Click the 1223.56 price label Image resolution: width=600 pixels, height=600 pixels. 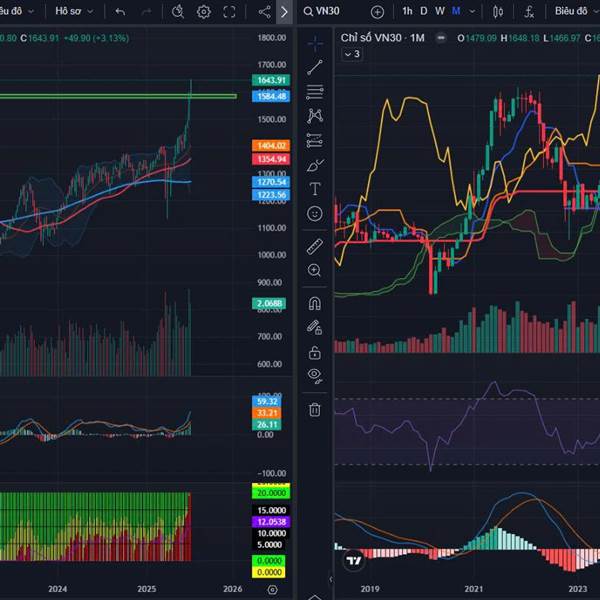271,195
